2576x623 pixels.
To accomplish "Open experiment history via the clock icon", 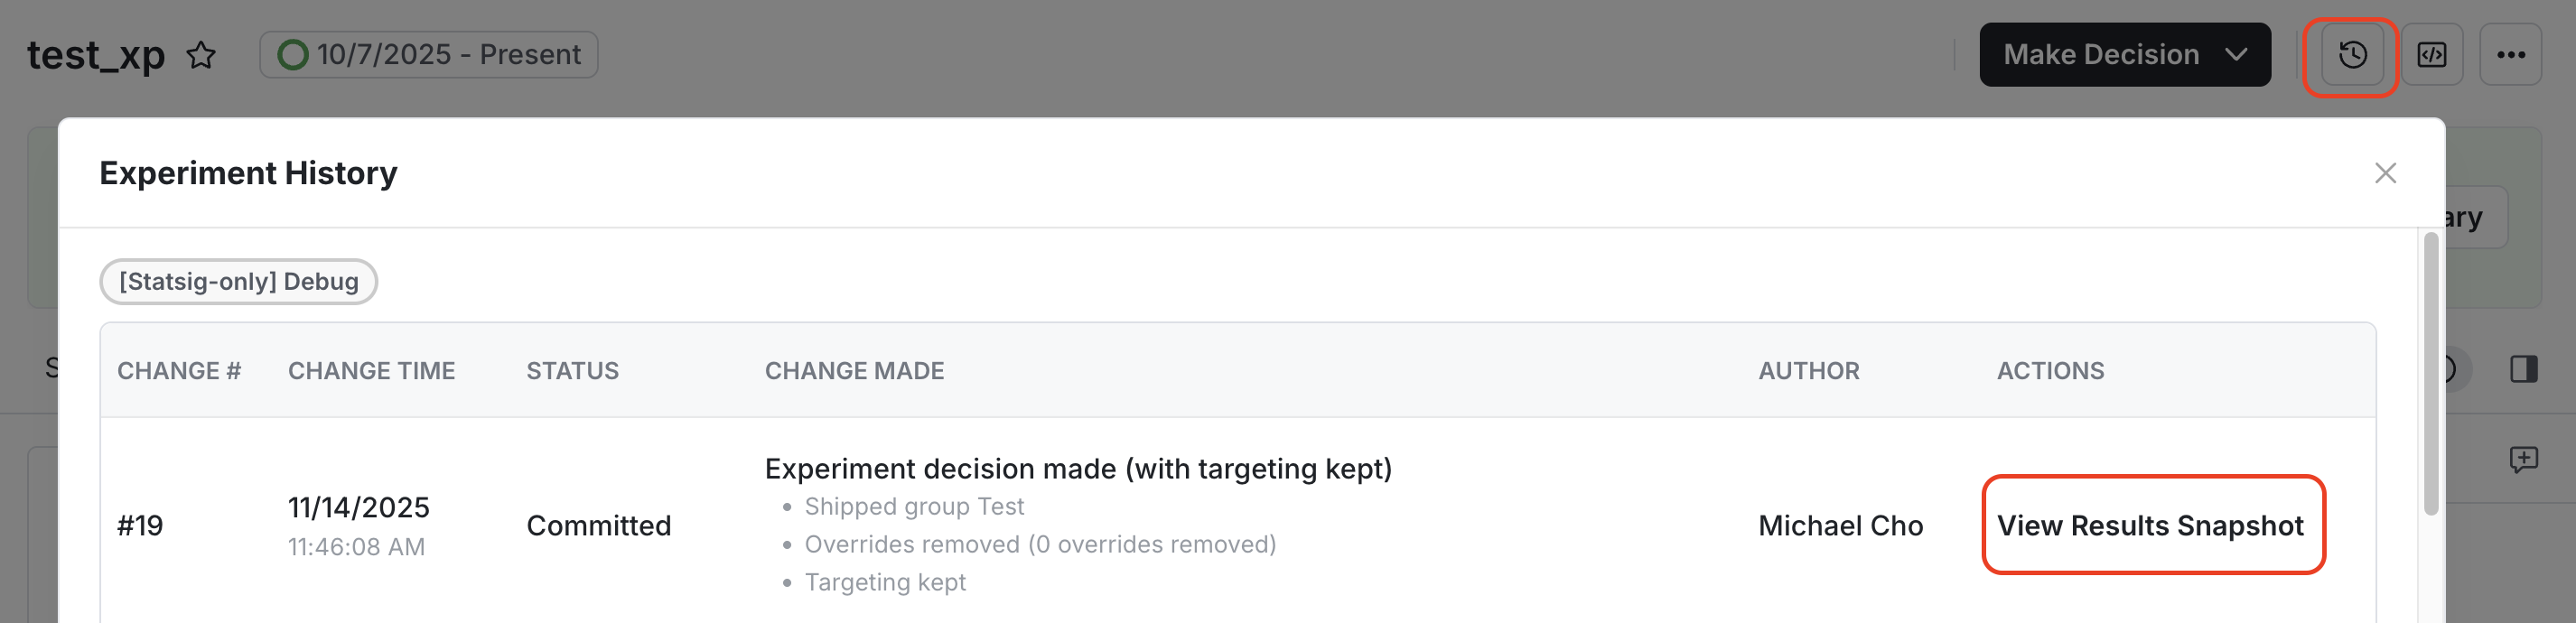I will (x=2351, y=54).
